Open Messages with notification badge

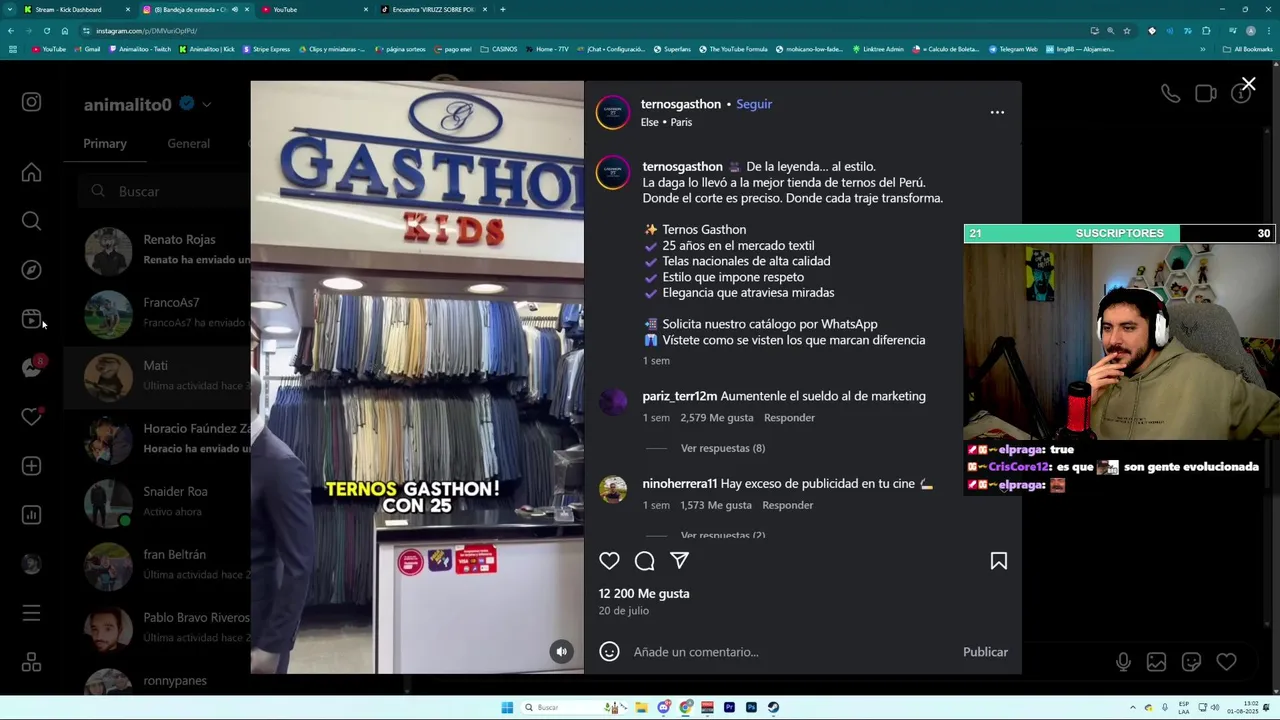31,368
